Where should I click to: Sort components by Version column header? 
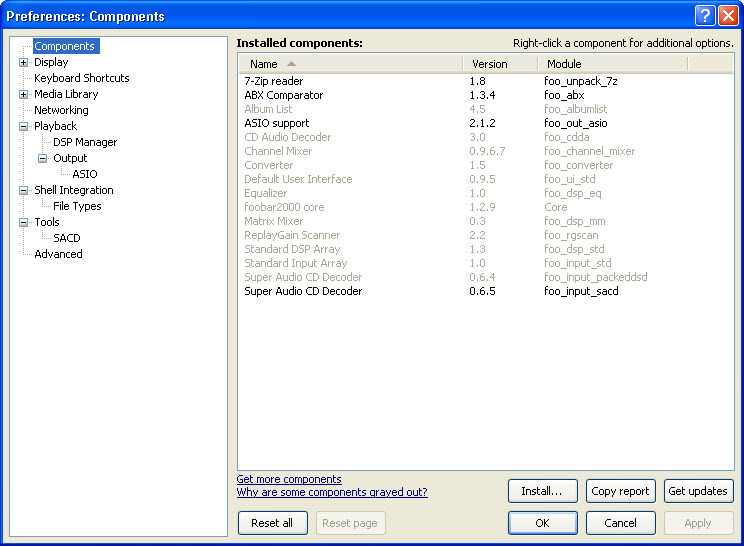point(500,64)
